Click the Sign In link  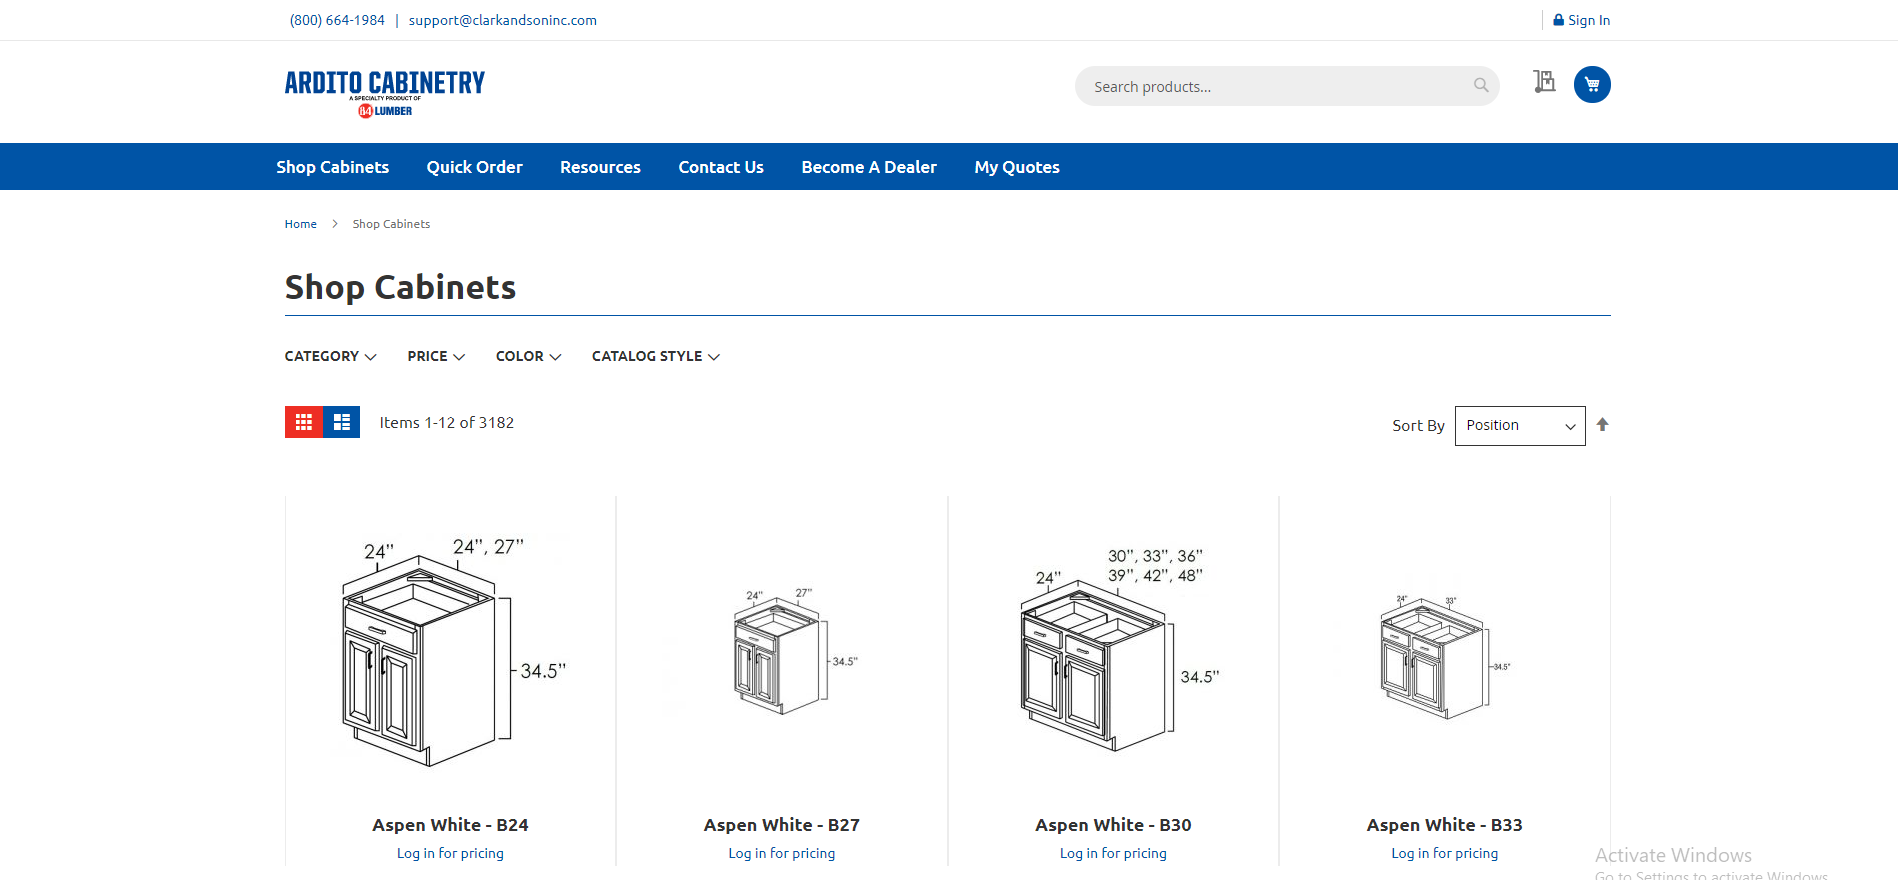point(1581,20)
